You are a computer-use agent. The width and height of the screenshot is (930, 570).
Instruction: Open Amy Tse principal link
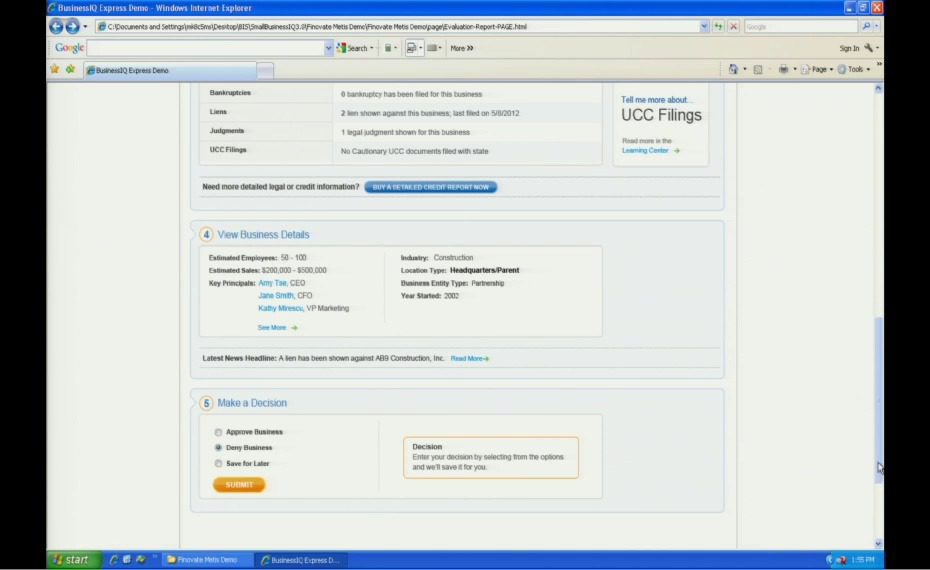tap(272, 283)
